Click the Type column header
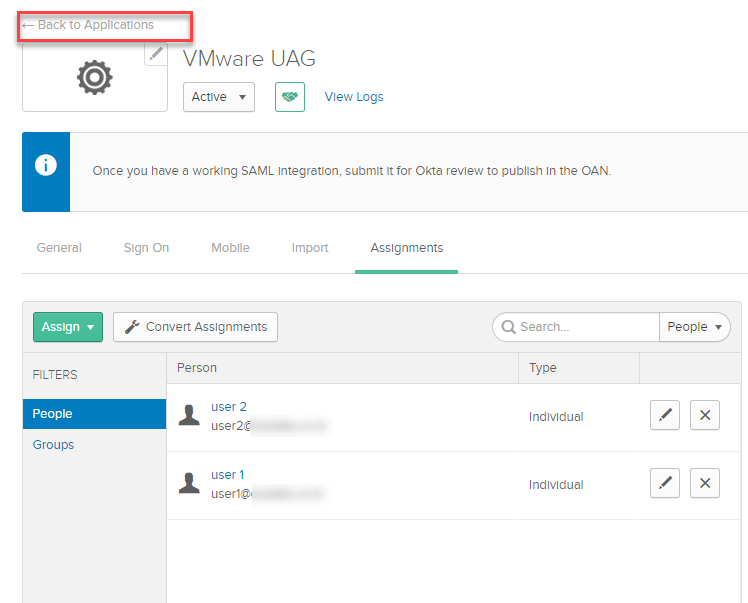748x603 pixels. click(543, 368)
